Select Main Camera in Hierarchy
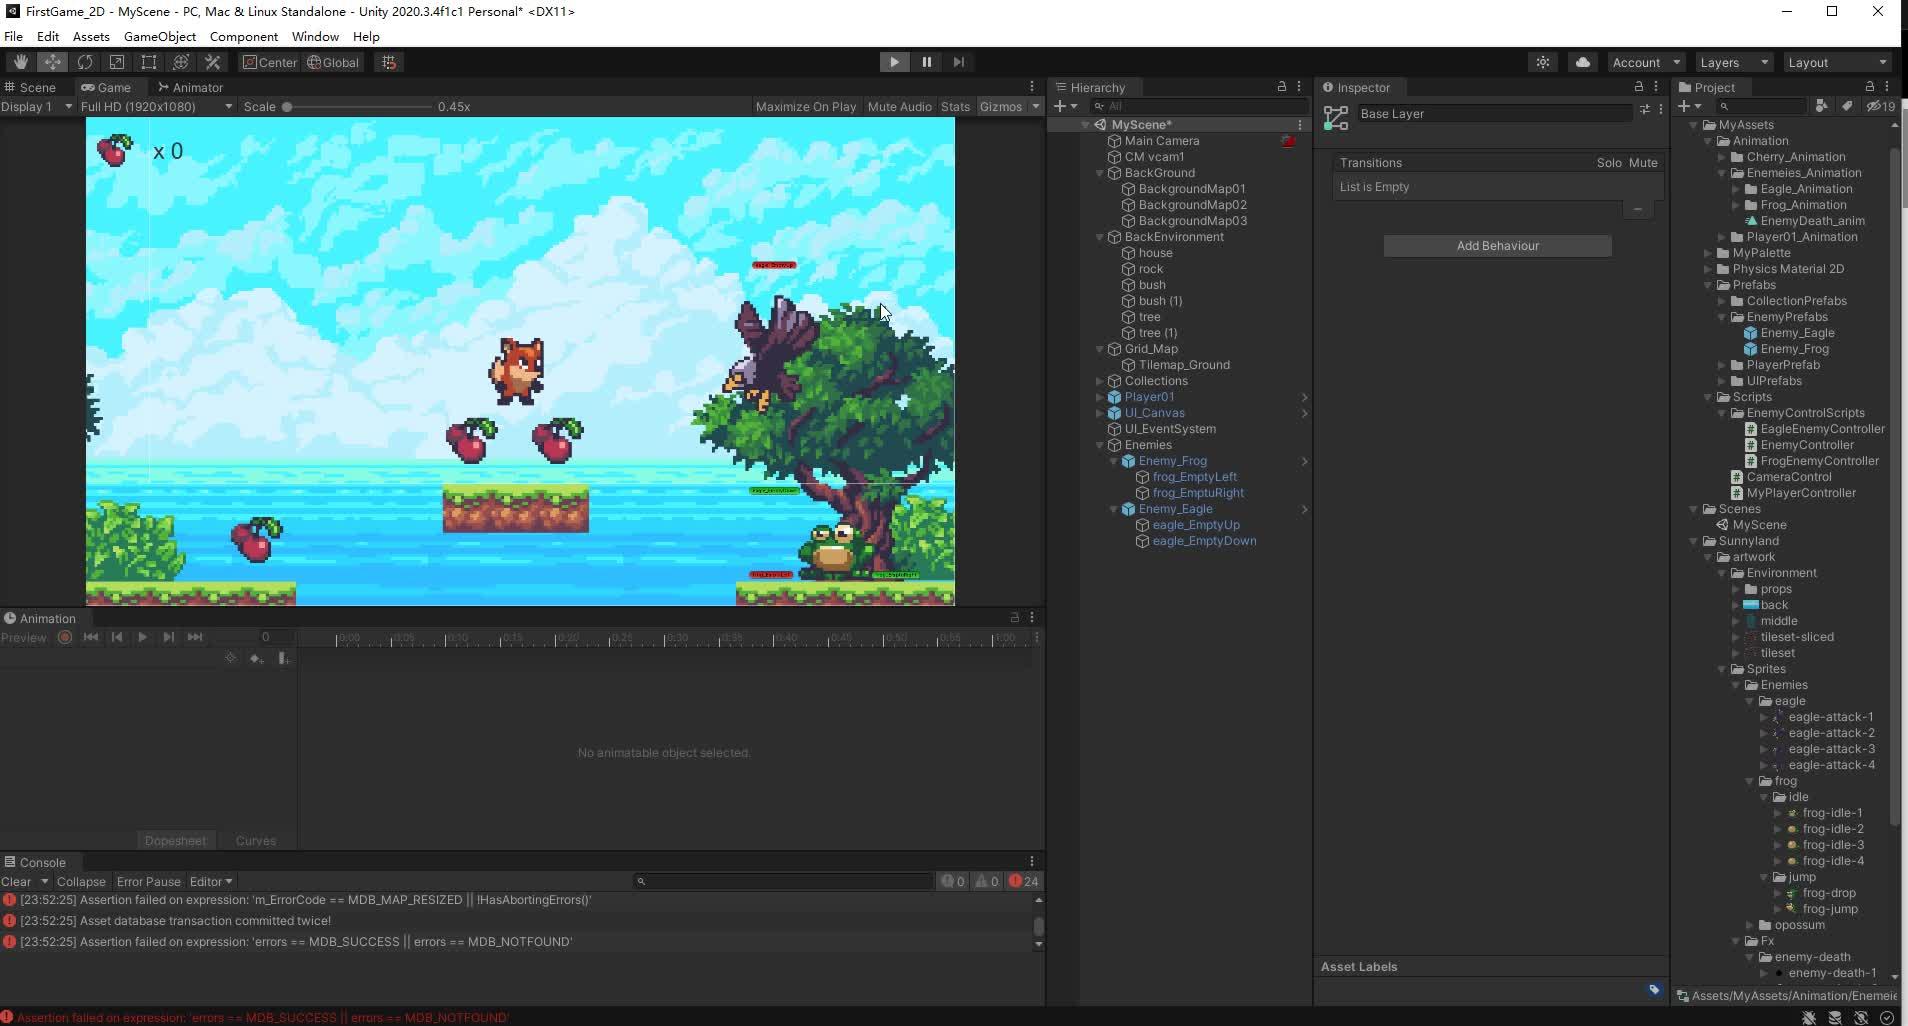Image resolution: width=1908 pixels, height=1026 pixels. click(1161, 141)
